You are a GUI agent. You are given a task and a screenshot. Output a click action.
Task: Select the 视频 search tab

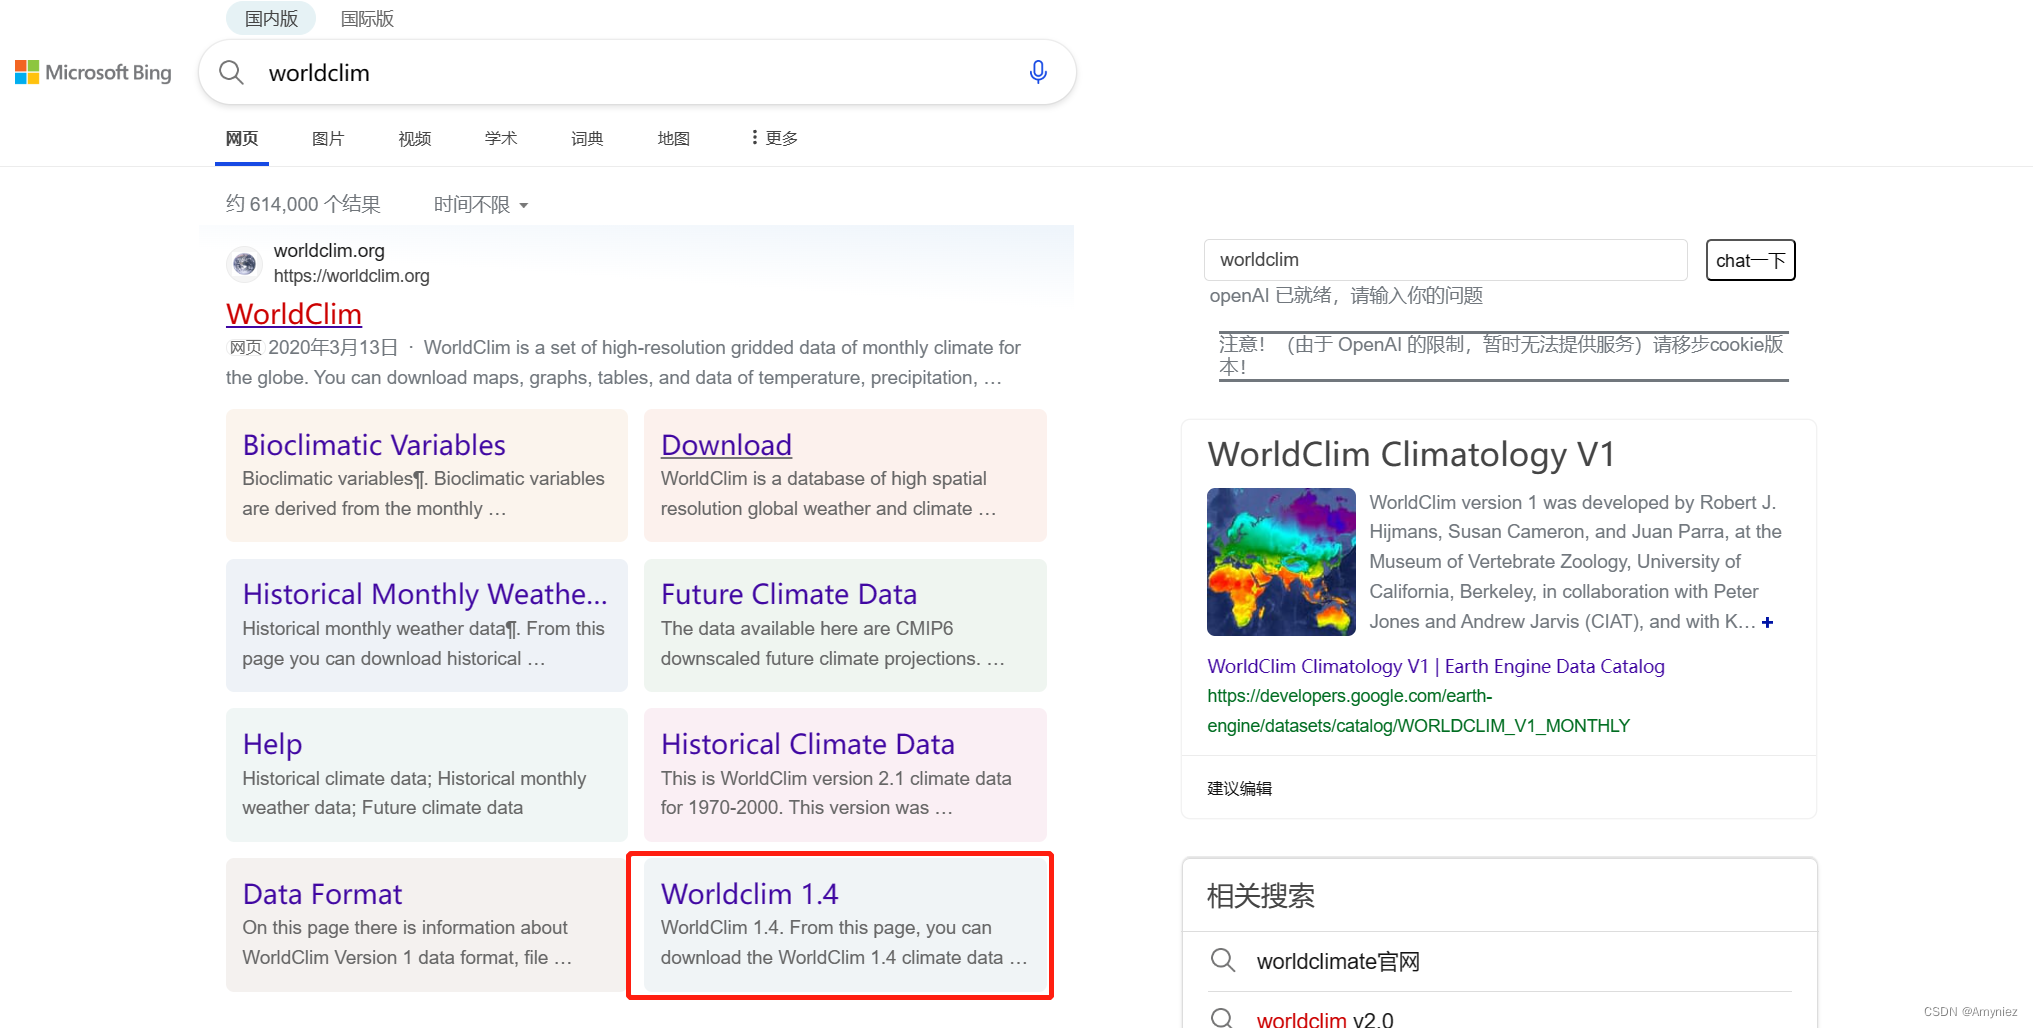[x=415, y=138]
